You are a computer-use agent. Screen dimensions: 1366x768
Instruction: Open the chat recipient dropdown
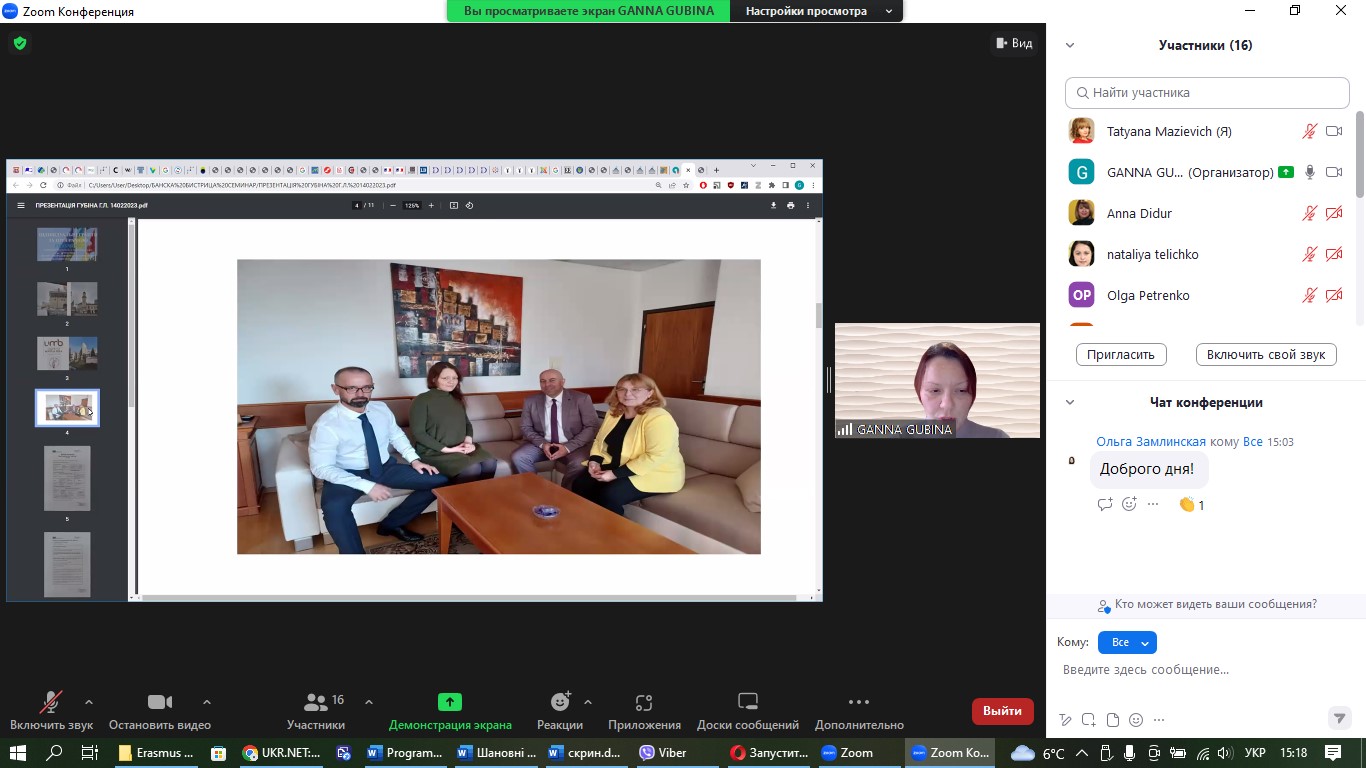click(x=1127, y=643)
